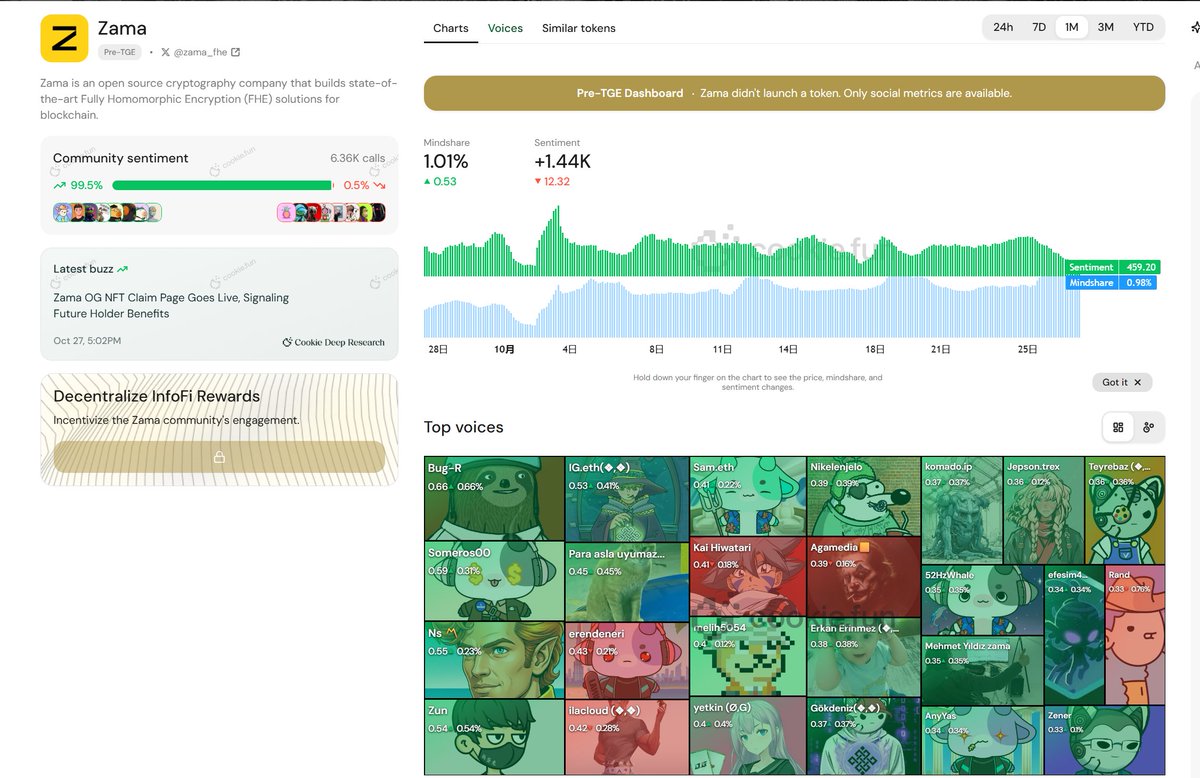Open the Kai Hiwatari voice tile
The width and height of the screenshot is (1200, 778).
(748, 577)
